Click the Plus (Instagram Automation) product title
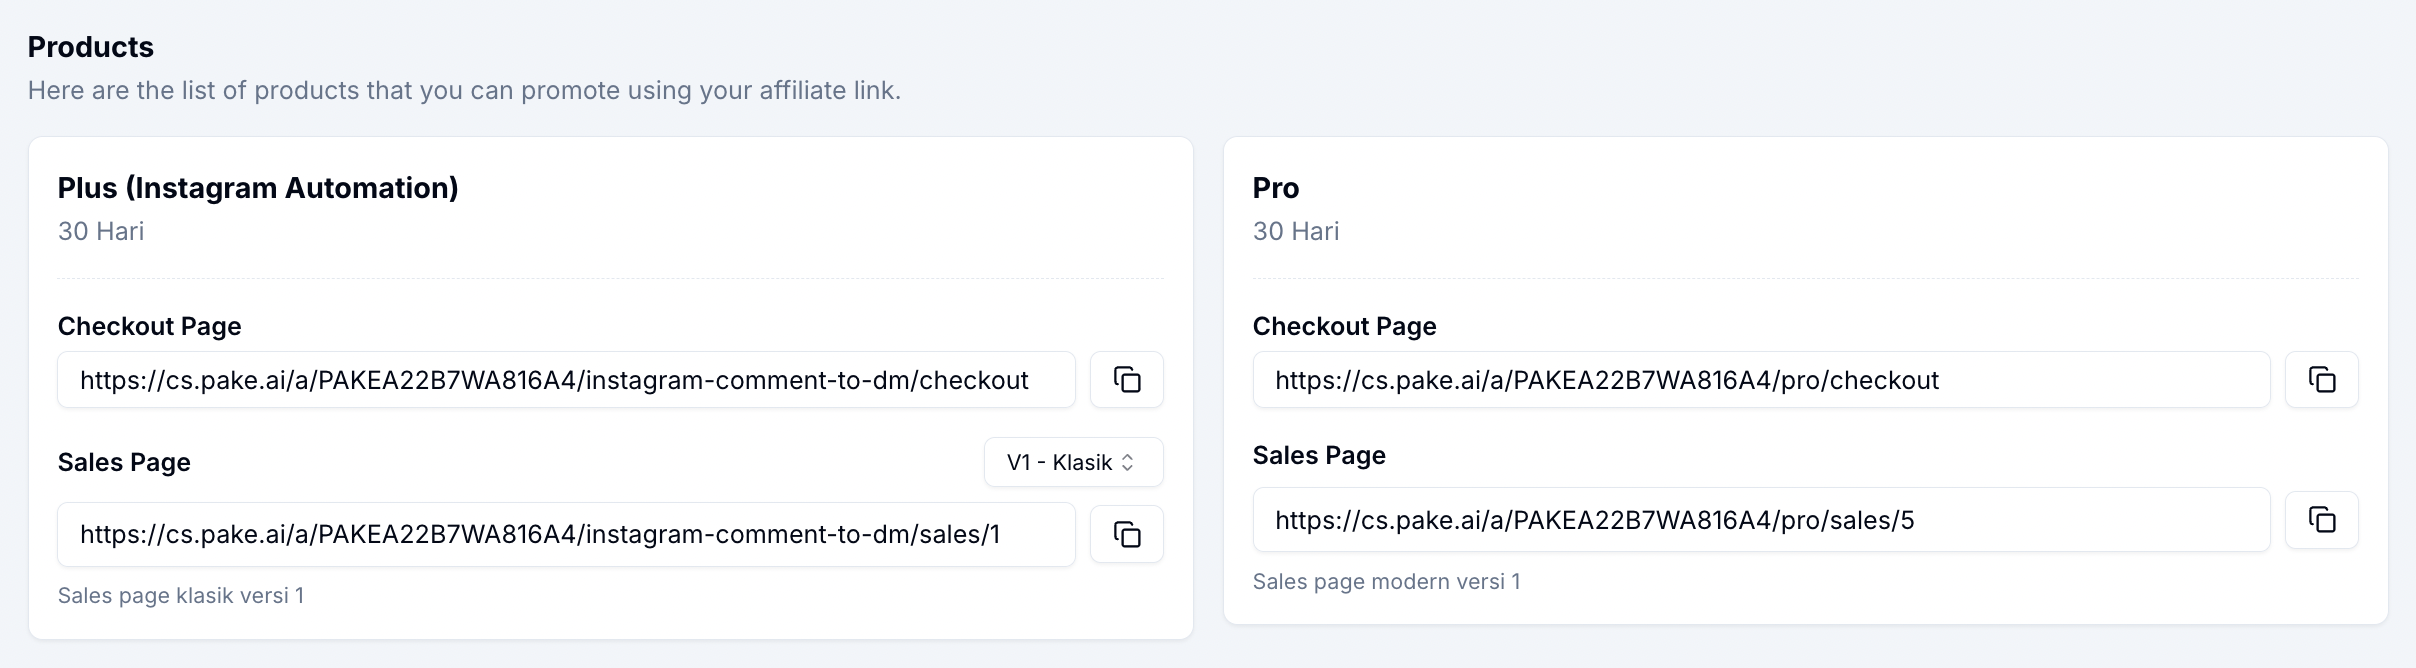Image resolution: width=2416 pixels, height=668 pixels. [258, 188]
